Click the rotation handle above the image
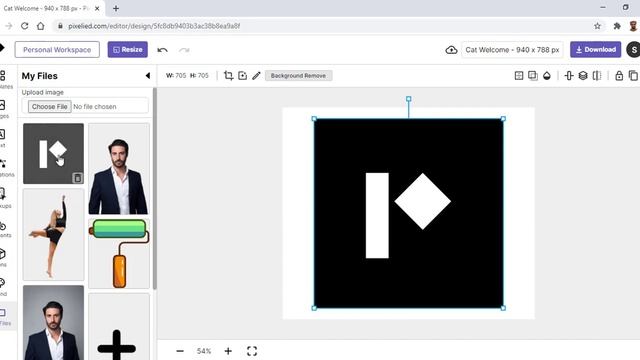The image size is (640, 360). pyautogui.click(x=409, y=99)
